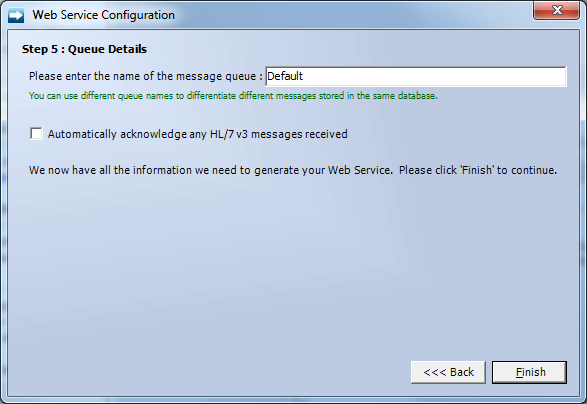Click the 'Web Service Configuration' title text
The width and height of the screenshot is (587, 404).
pos(104,15)
